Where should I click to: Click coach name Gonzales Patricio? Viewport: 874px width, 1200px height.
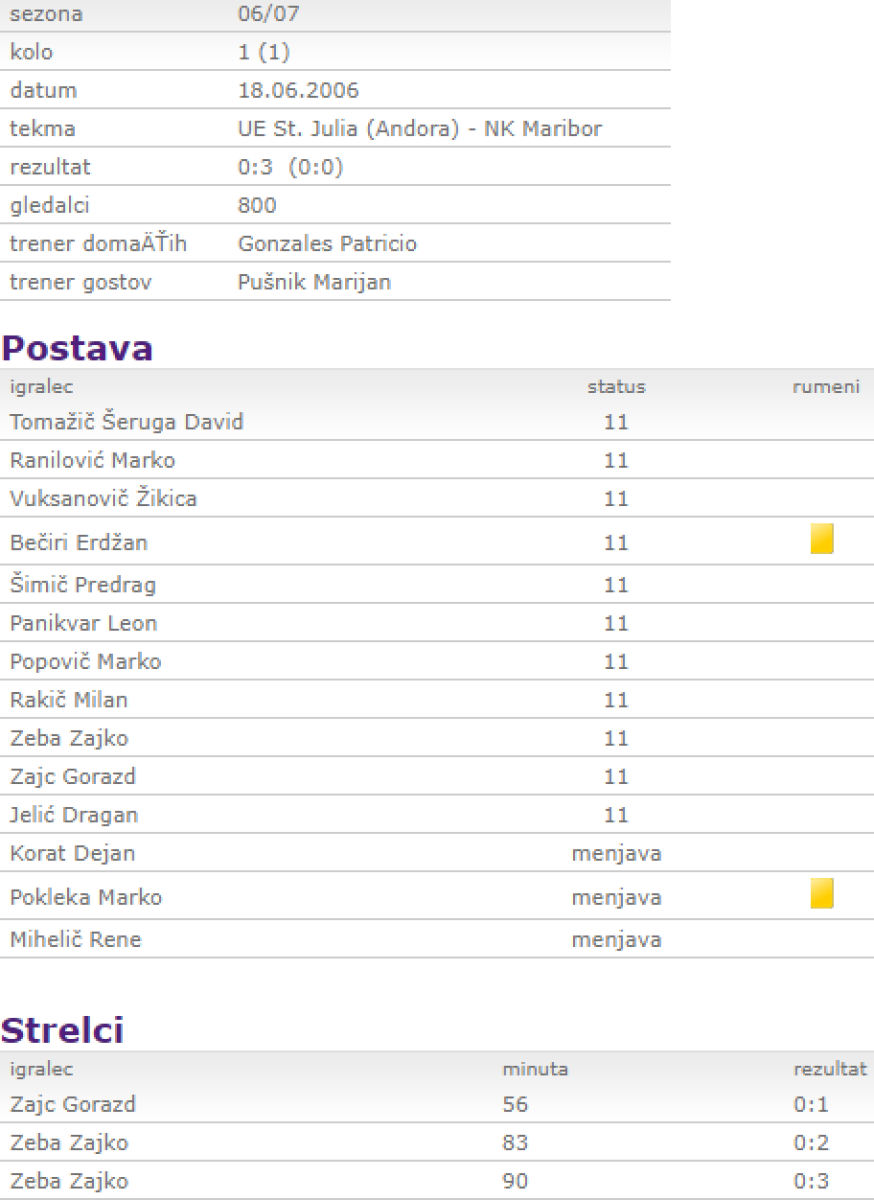pyautogui.click(x=327, y=244)
